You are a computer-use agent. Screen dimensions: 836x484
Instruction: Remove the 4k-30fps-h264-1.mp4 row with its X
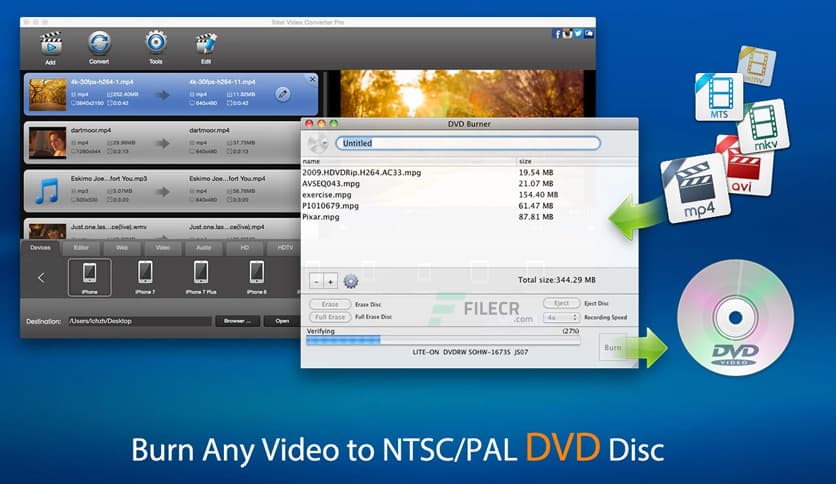tap(312, 79)
